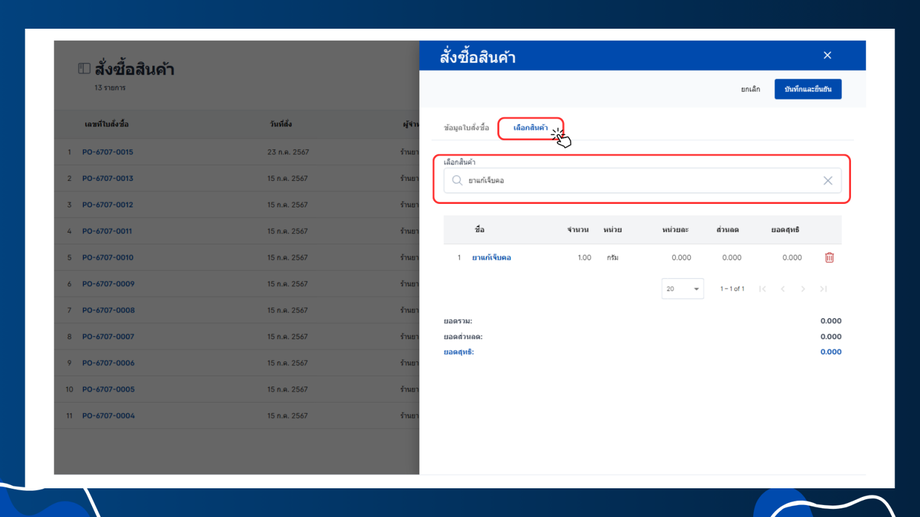The height and width of the screenshot is (517, 920).
Task: Click the ยอดสุทธิ column header
Action: (785, 229)
